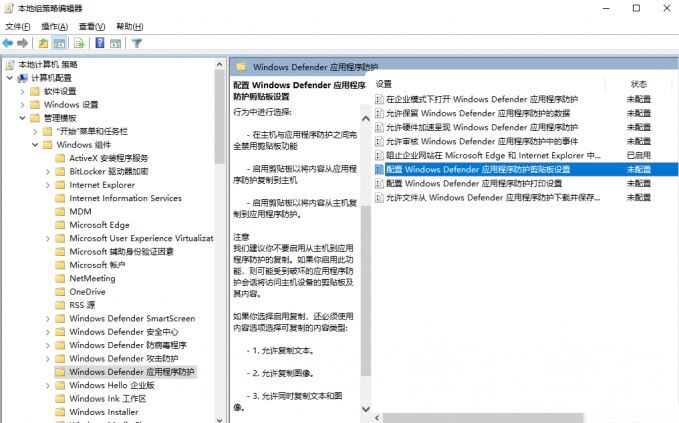Click description pane scroll up arrow
The height and width of the screenshot is (423, 679).
click(x=365, y=118)
